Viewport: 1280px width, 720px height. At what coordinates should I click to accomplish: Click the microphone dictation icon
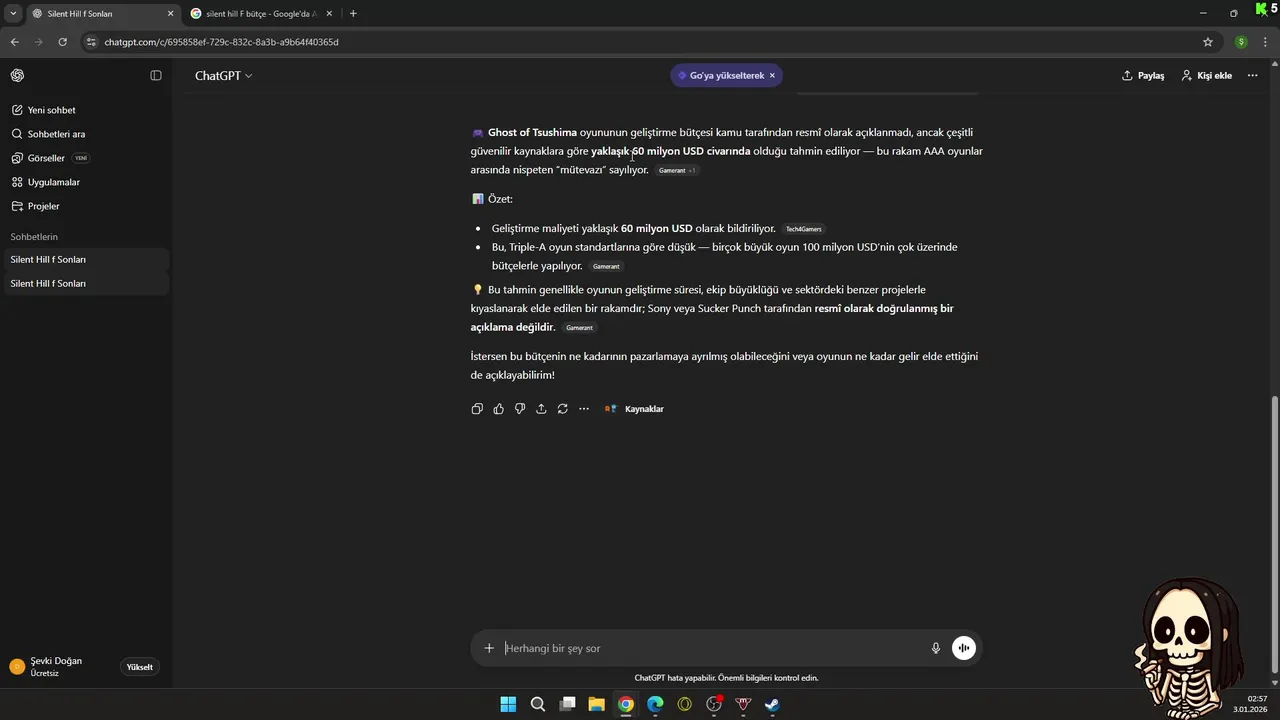pos(936,648)
